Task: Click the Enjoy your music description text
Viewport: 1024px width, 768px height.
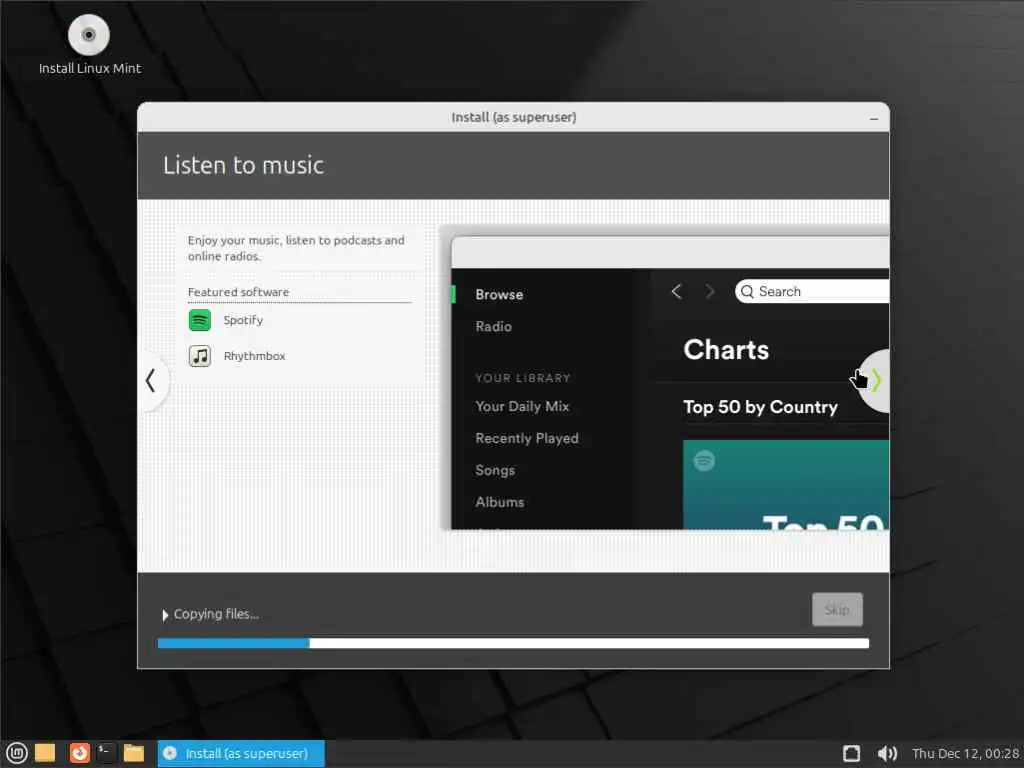Action: coord(296,248)
